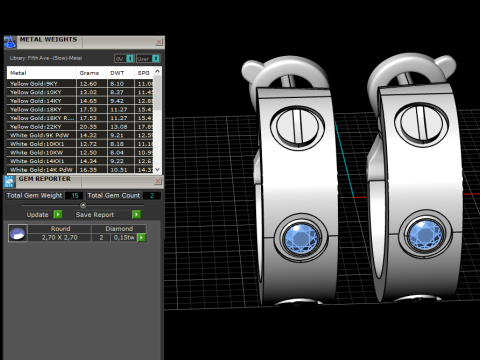This screenshot has width=480, height=360.
Task: Click the gem reporter slider handle
Action: (x=83, y=205)
